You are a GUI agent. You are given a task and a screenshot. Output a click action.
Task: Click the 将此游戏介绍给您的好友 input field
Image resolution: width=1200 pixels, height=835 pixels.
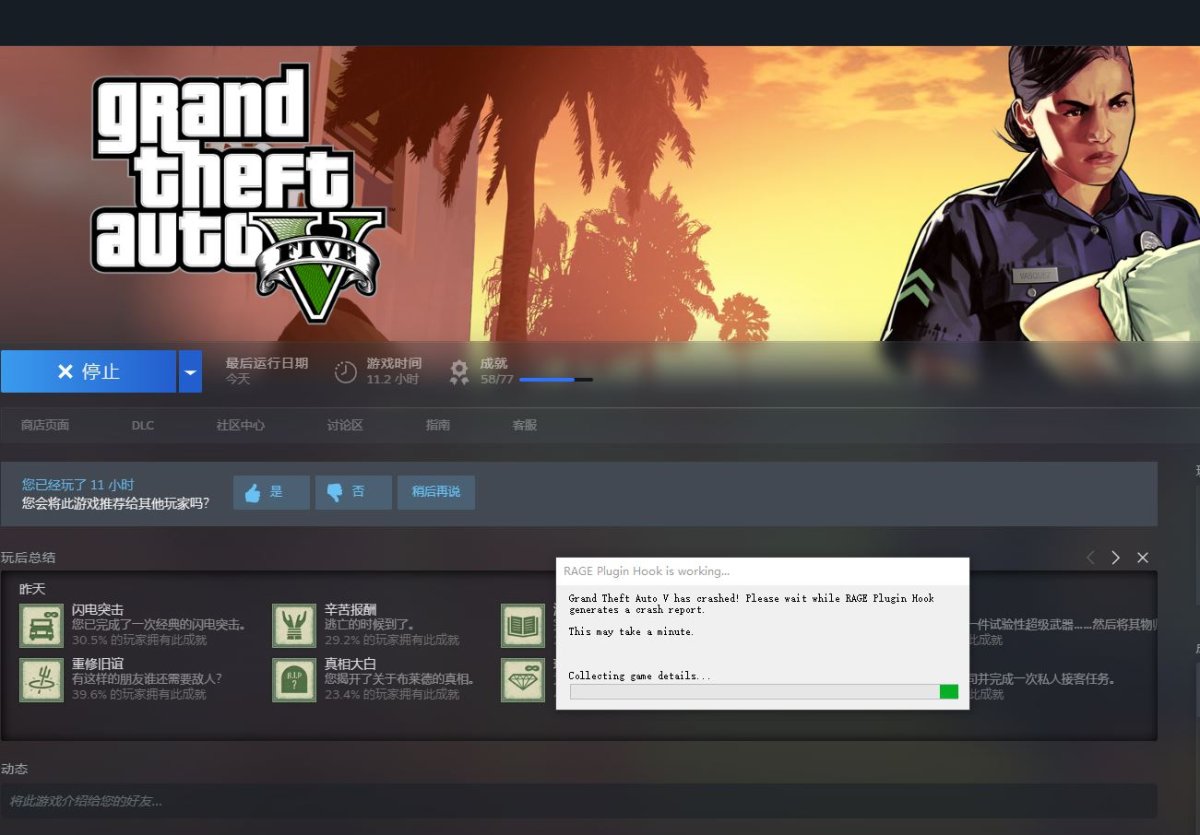[578, 801]
